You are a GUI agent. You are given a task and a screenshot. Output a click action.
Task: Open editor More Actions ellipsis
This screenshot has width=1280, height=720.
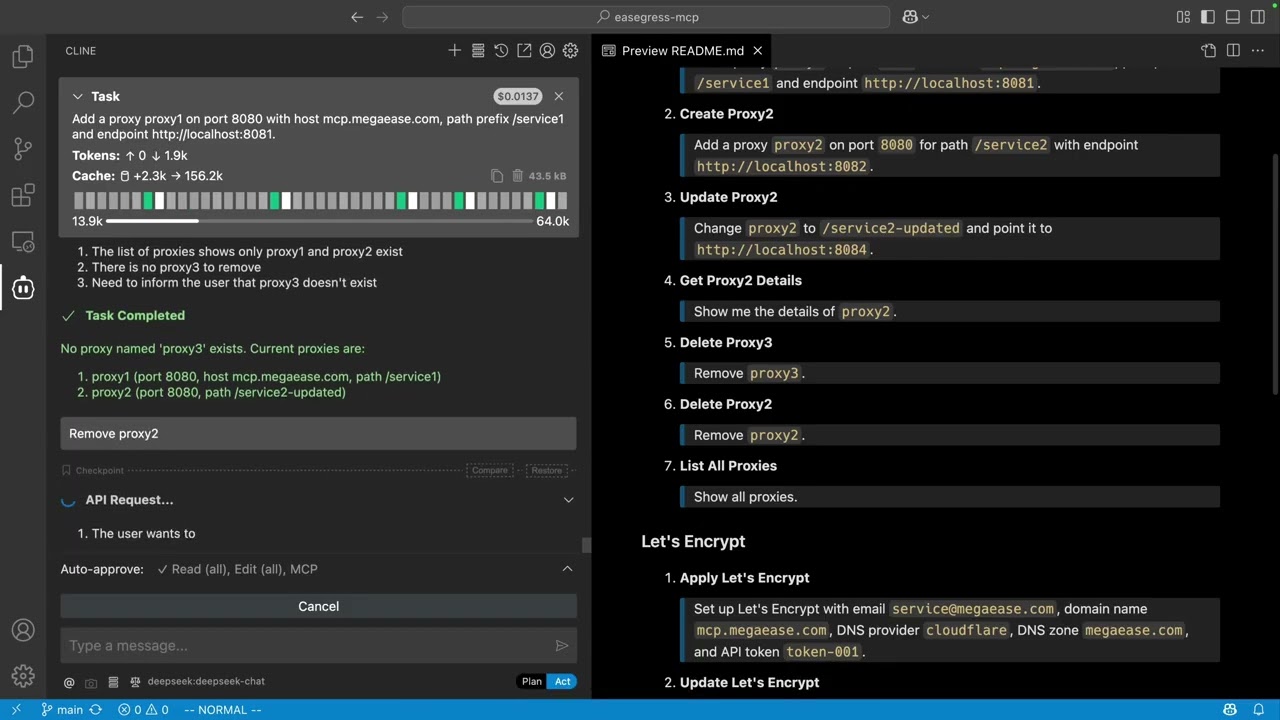click(x=1257, y=51)
